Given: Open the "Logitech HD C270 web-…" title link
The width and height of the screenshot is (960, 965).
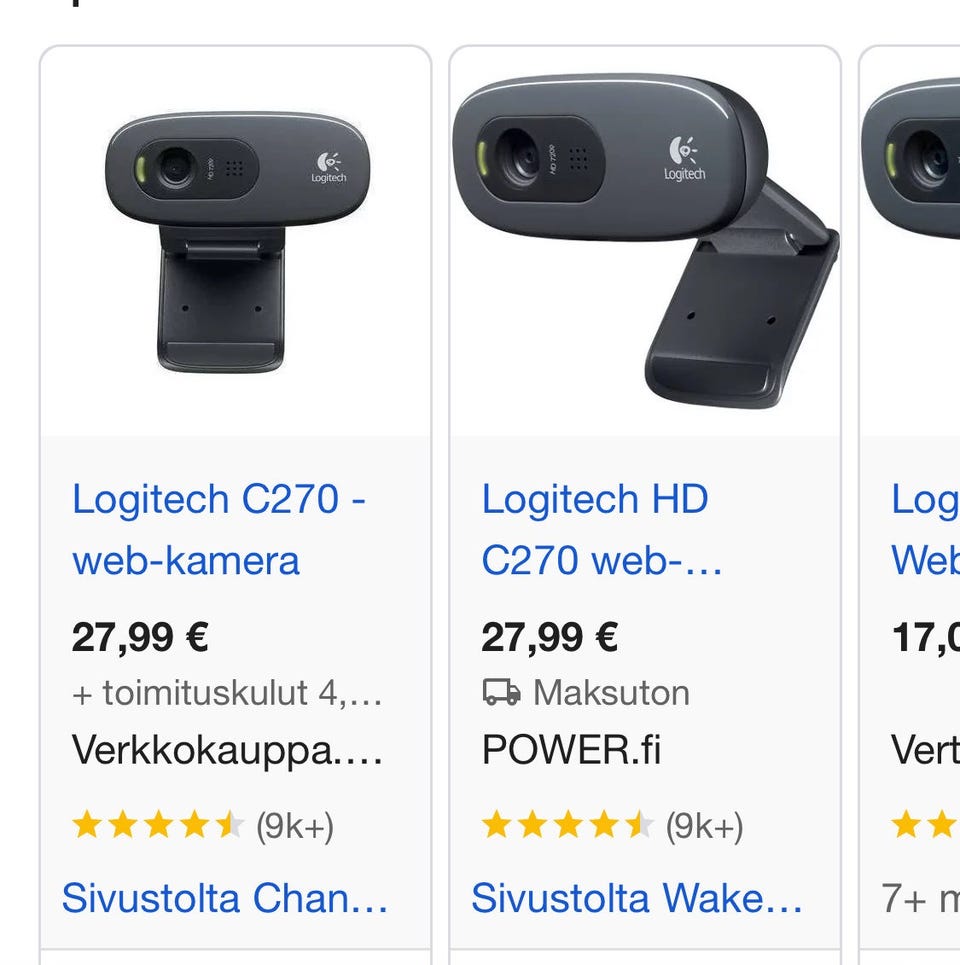Looking at the screenshot, I should tap(601, 529).
